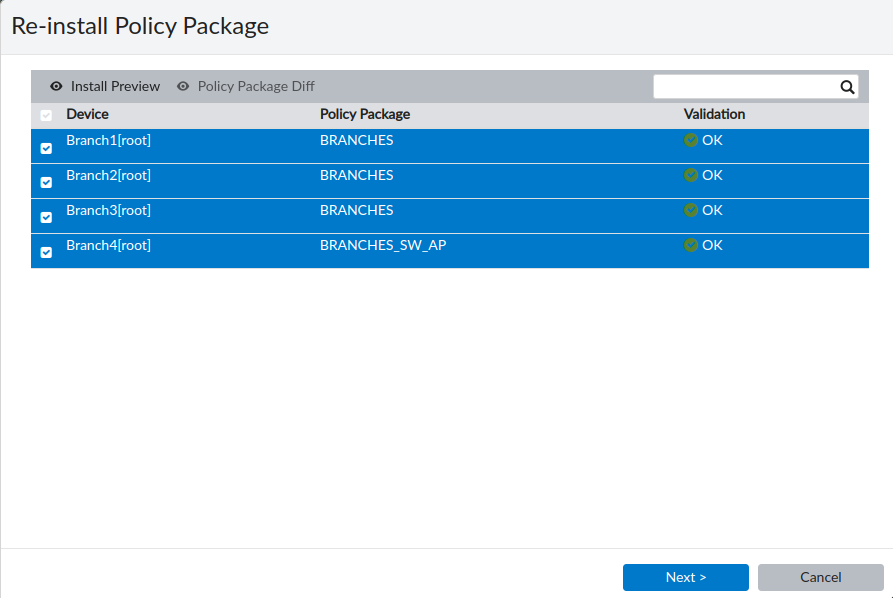Toggle the Branch3[root] checkbox
The image size is (893, 598).
46,217
